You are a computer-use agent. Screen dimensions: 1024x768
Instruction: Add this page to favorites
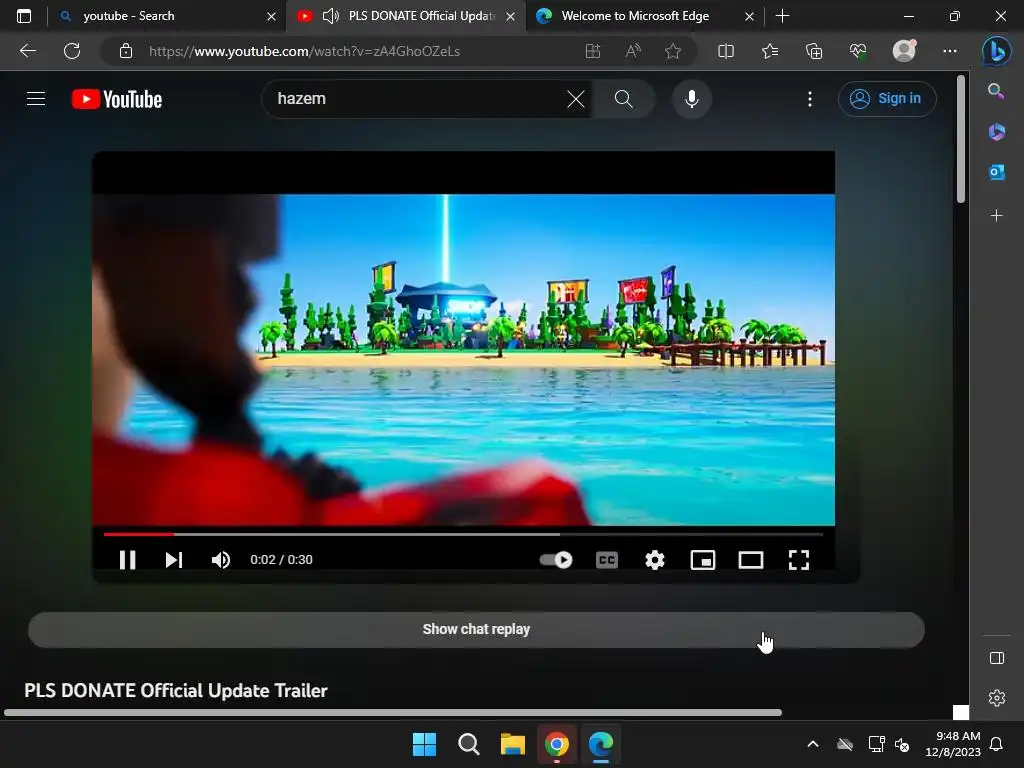(673, 51)
